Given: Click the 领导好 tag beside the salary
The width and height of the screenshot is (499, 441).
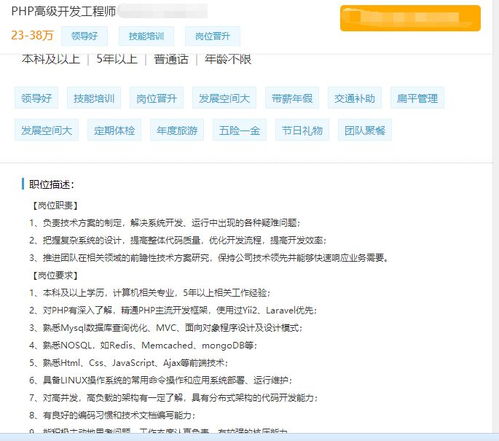Looking at the screenshot, I should [x=84, y=36].
